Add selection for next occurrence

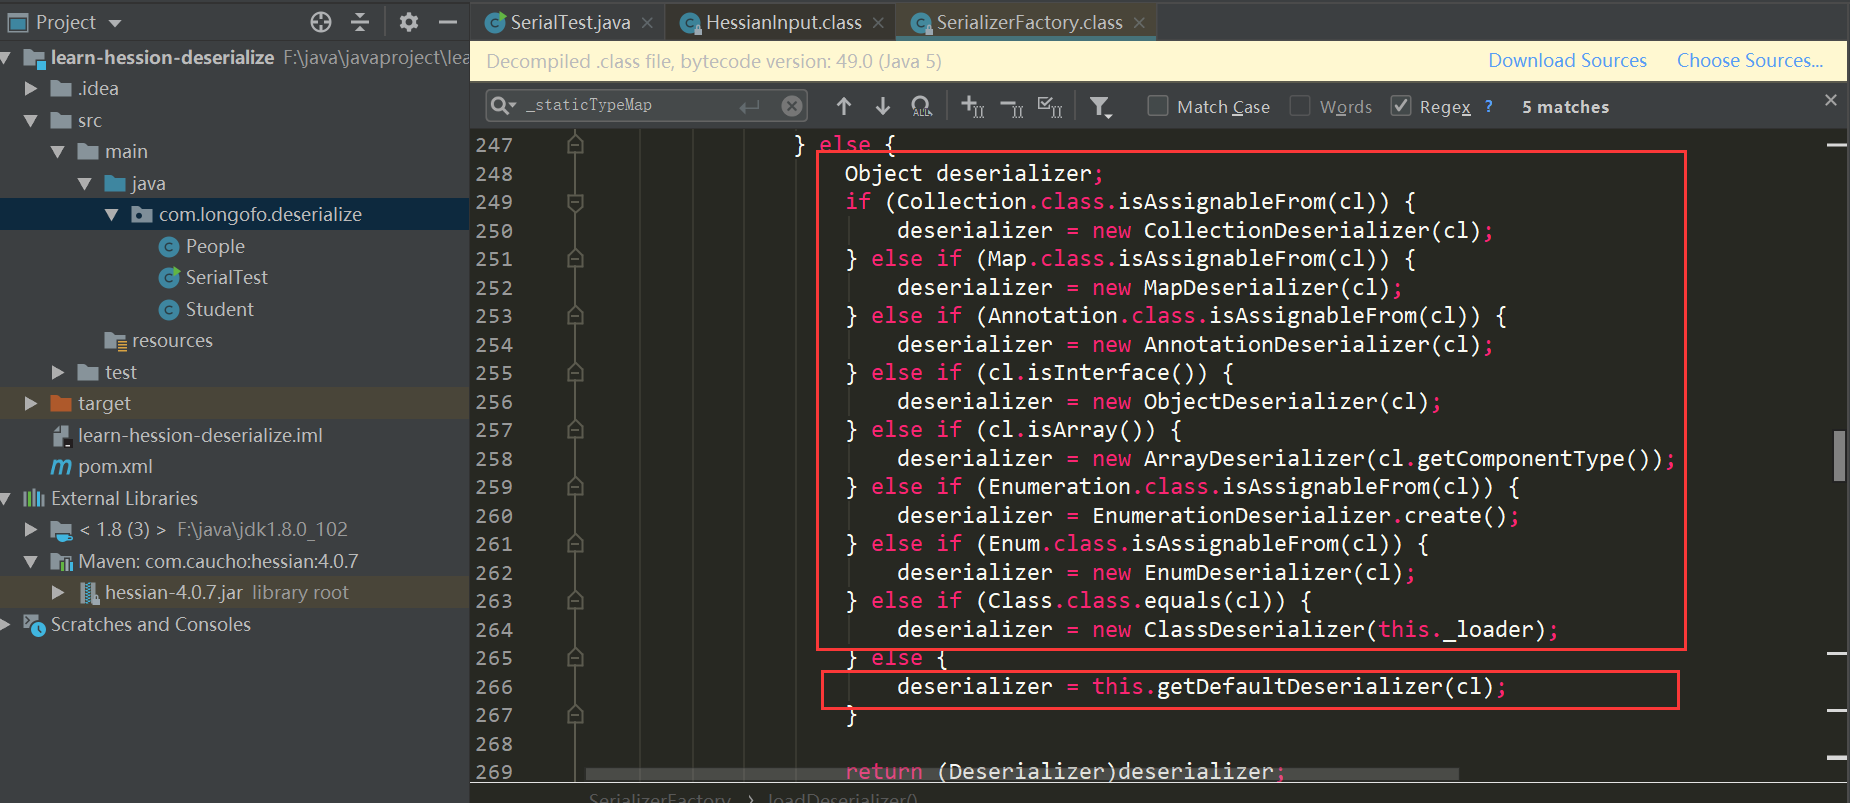972,106
